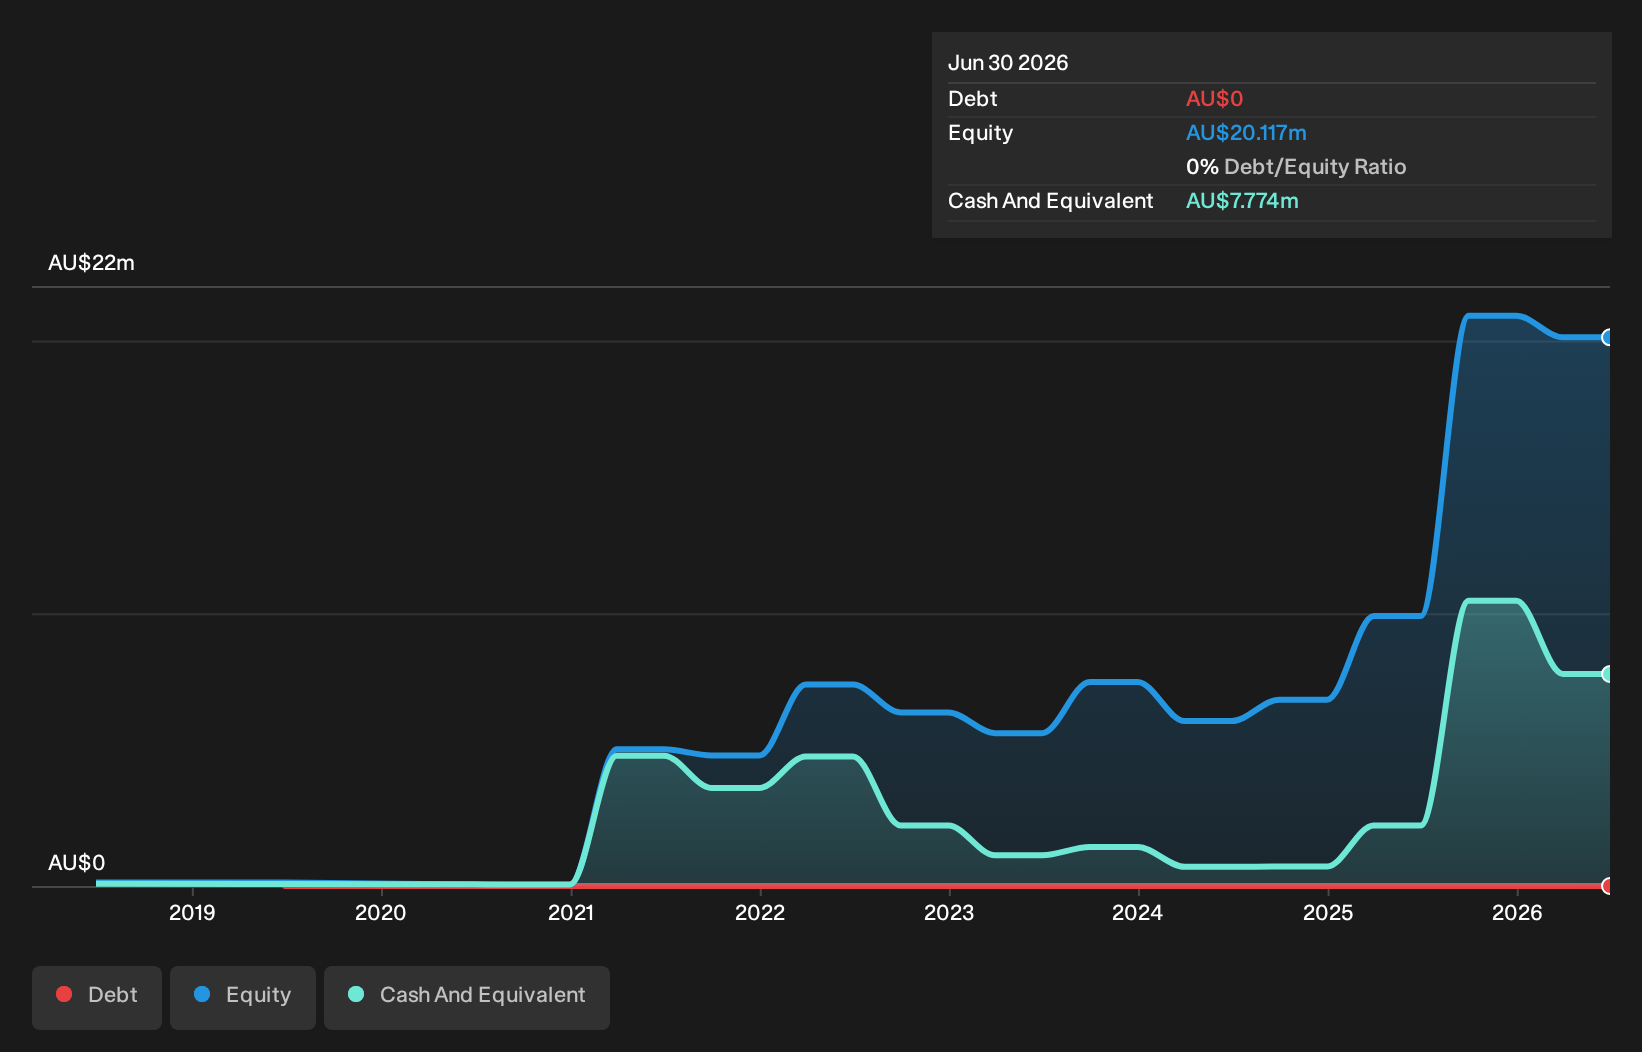Click the AU$0 y-axis label
The image size is (1642, 1052).
pos(77,863)
